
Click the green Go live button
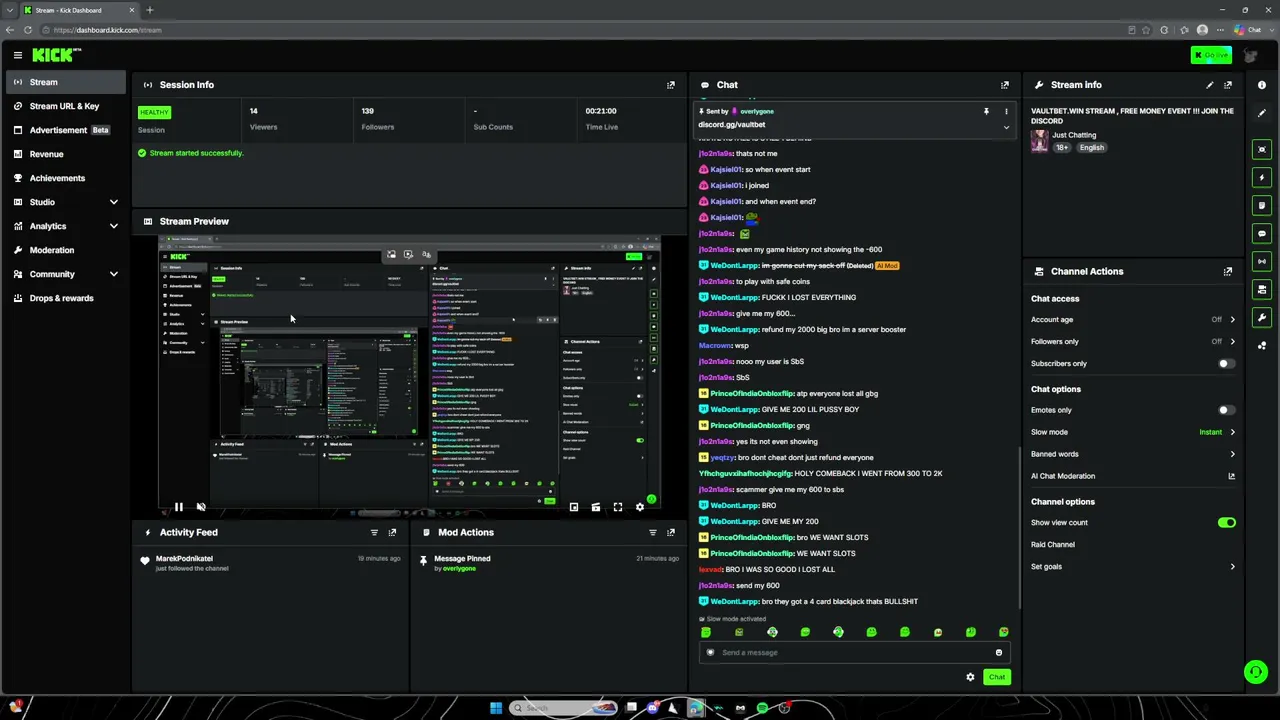(x=1211, y=55)
